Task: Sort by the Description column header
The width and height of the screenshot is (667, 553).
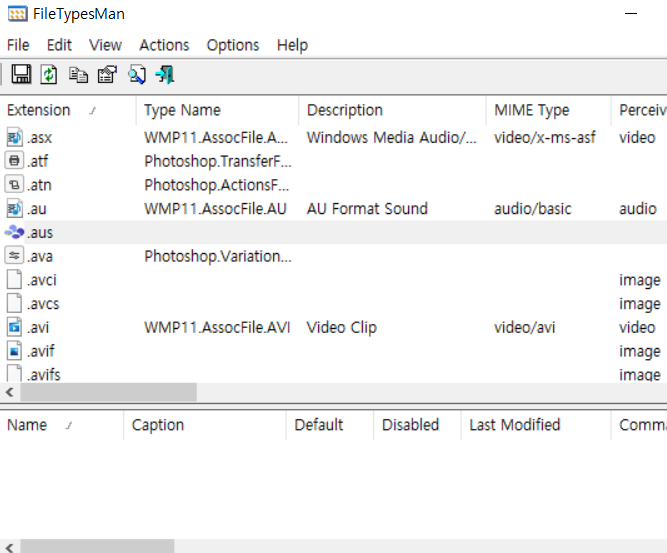Action: 392,110
